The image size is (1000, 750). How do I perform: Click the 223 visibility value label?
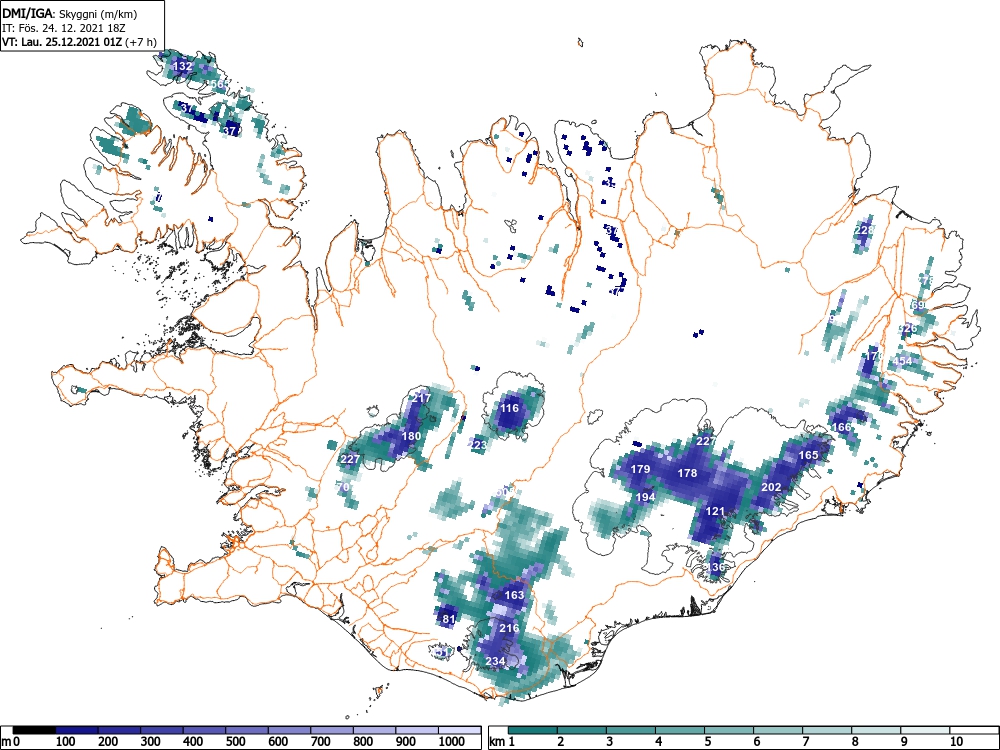pyautogui.click(x=478, y=445)
